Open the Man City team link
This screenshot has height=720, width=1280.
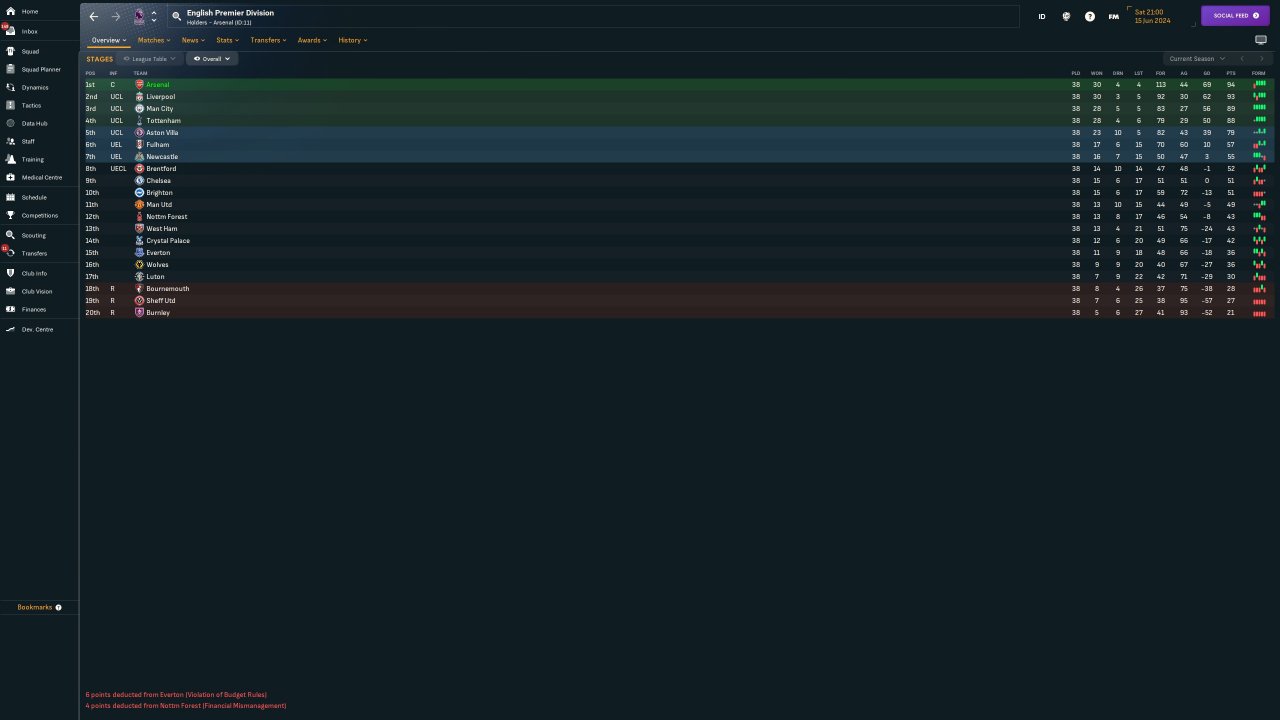pos(159,109)
